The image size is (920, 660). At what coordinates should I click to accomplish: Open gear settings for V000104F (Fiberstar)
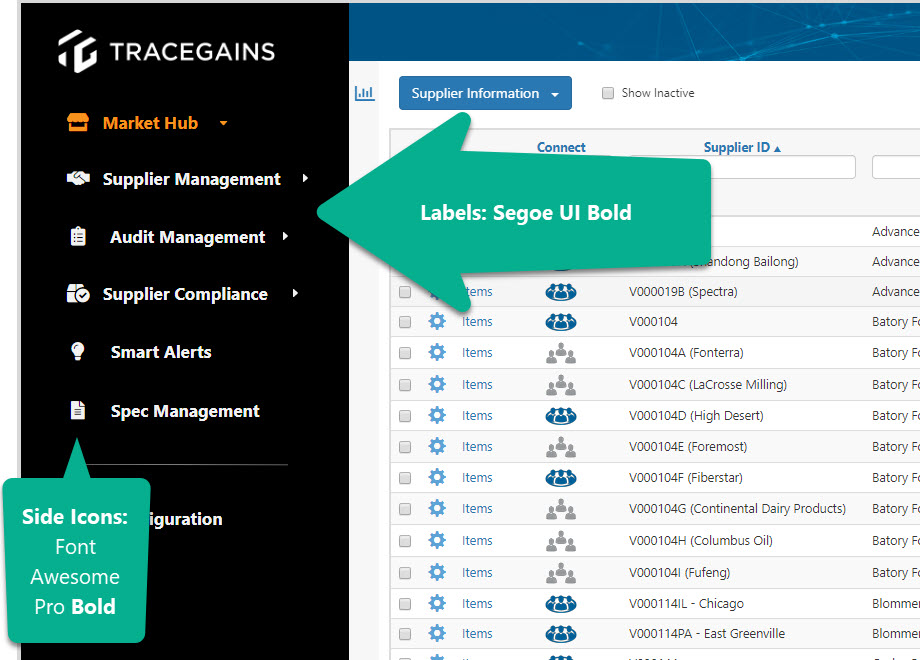437,478
